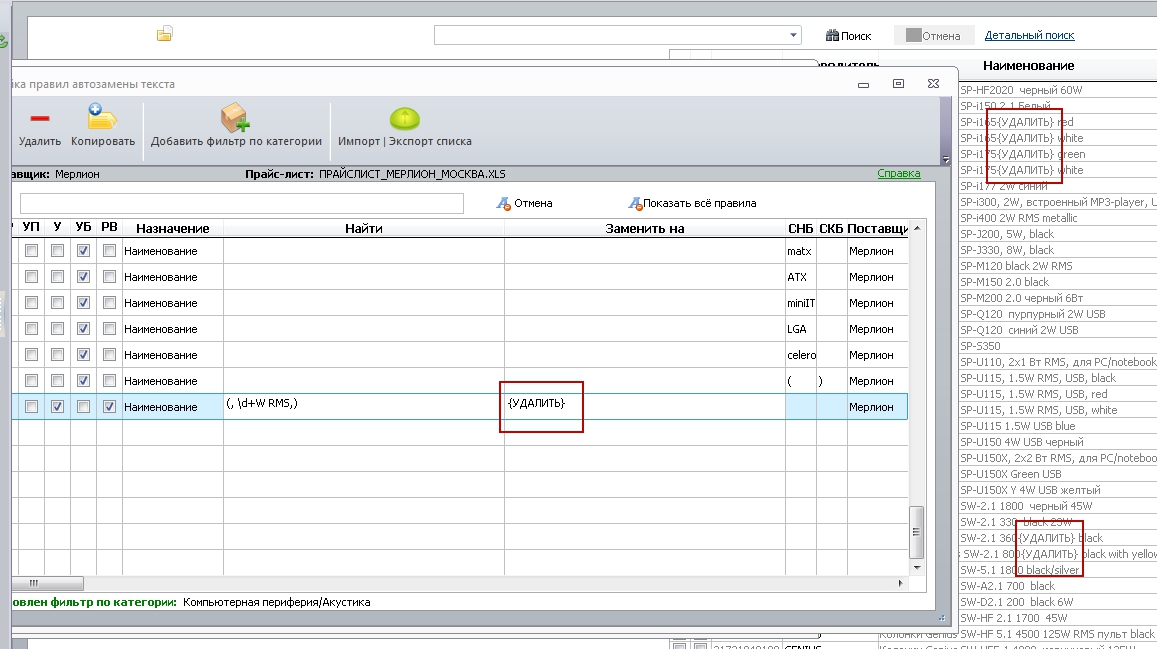The width and height of the screenshot is (1157, 649).
Task: Add a category filter via box icon
Action: click(x=235, y=117)
